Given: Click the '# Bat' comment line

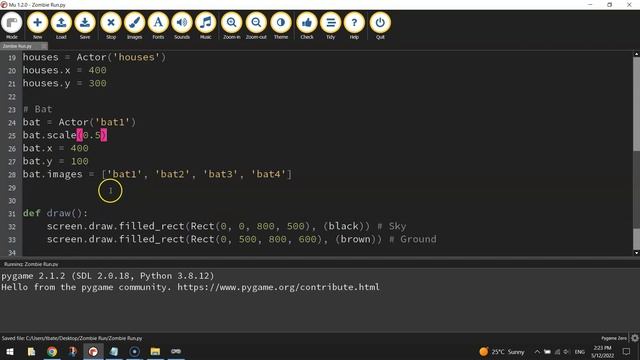Looking at the screenshot, I should pyautogui.click(x=38, y=109).
